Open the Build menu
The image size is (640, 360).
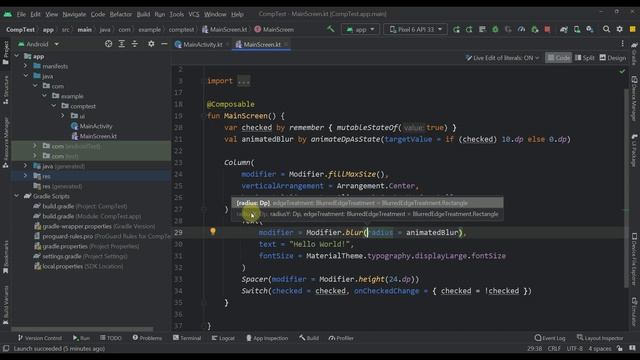[x=143, y=14]
